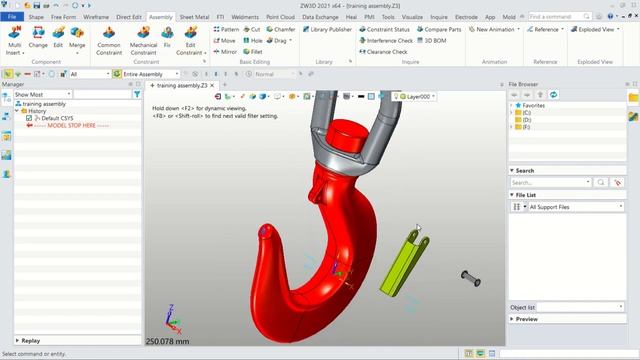This screenshot has width=640, height=360.
Task: Open Constraint Status inquiry
Action: pyautogui.click(x=384, y=29)
